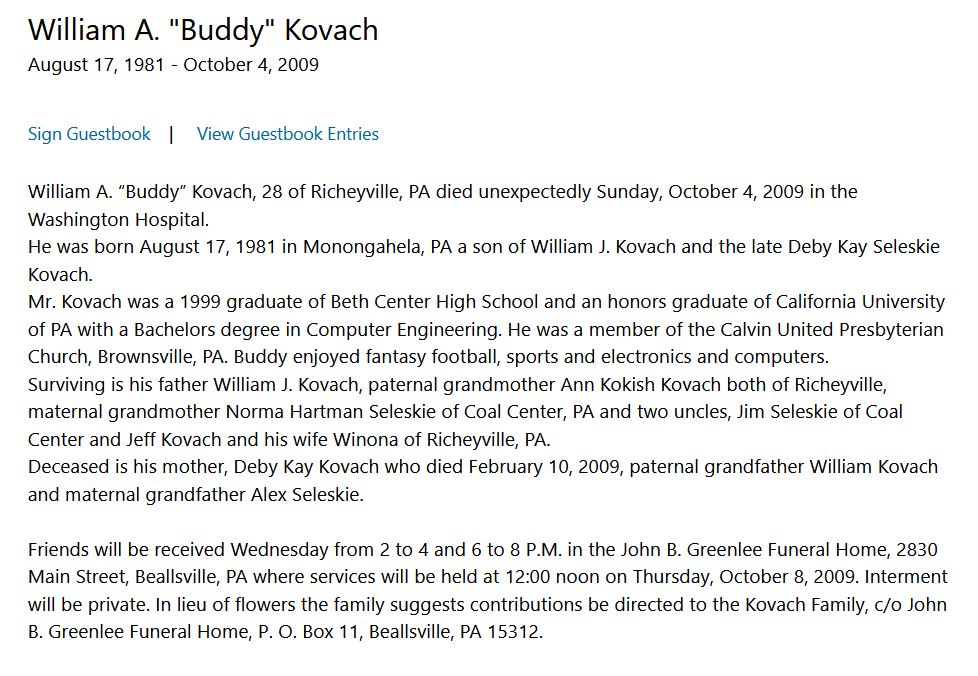Click the text "Beth Center High School"
Viewport: 978px width, 676px height.
(x=434, y=302)
